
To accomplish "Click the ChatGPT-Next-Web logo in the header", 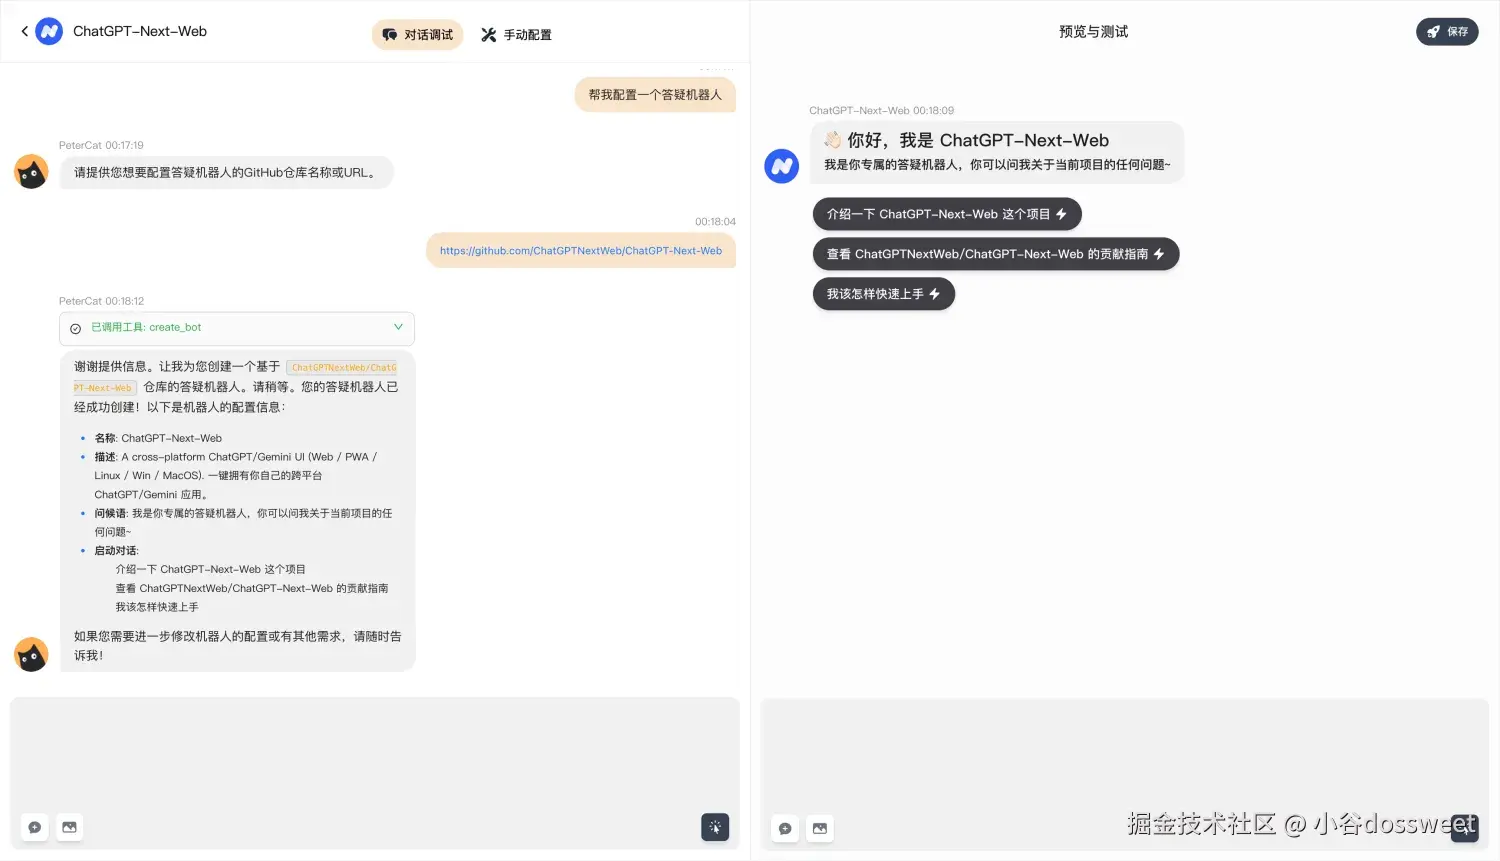I will (49, 31).
